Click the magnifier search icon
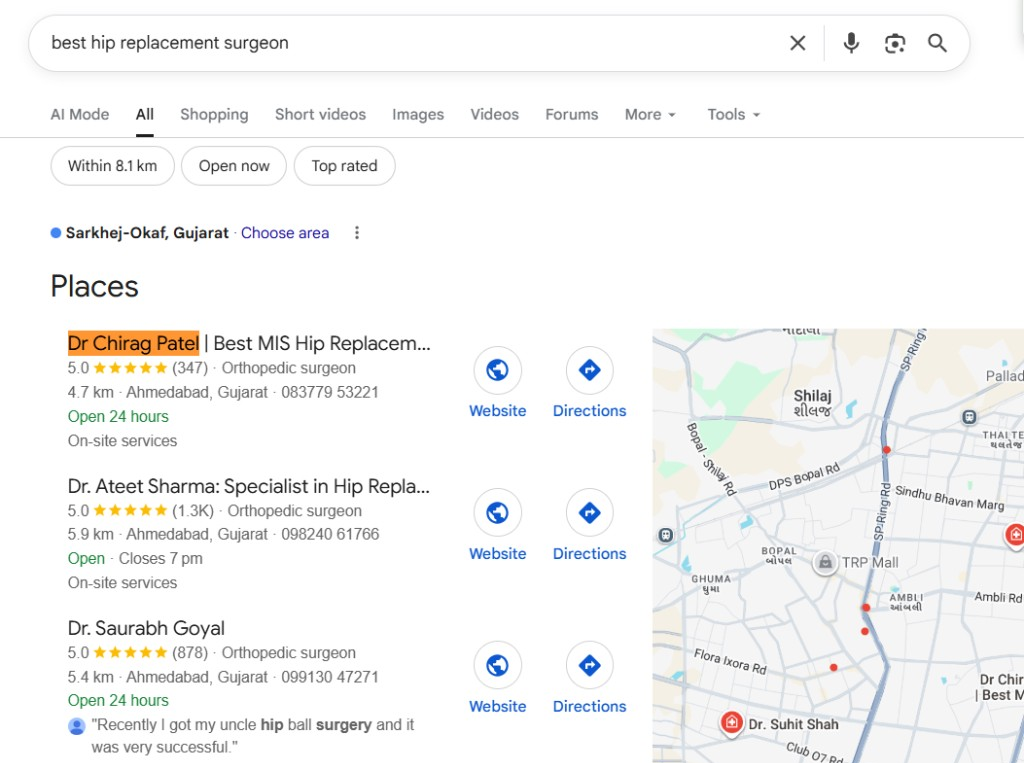 937,43
